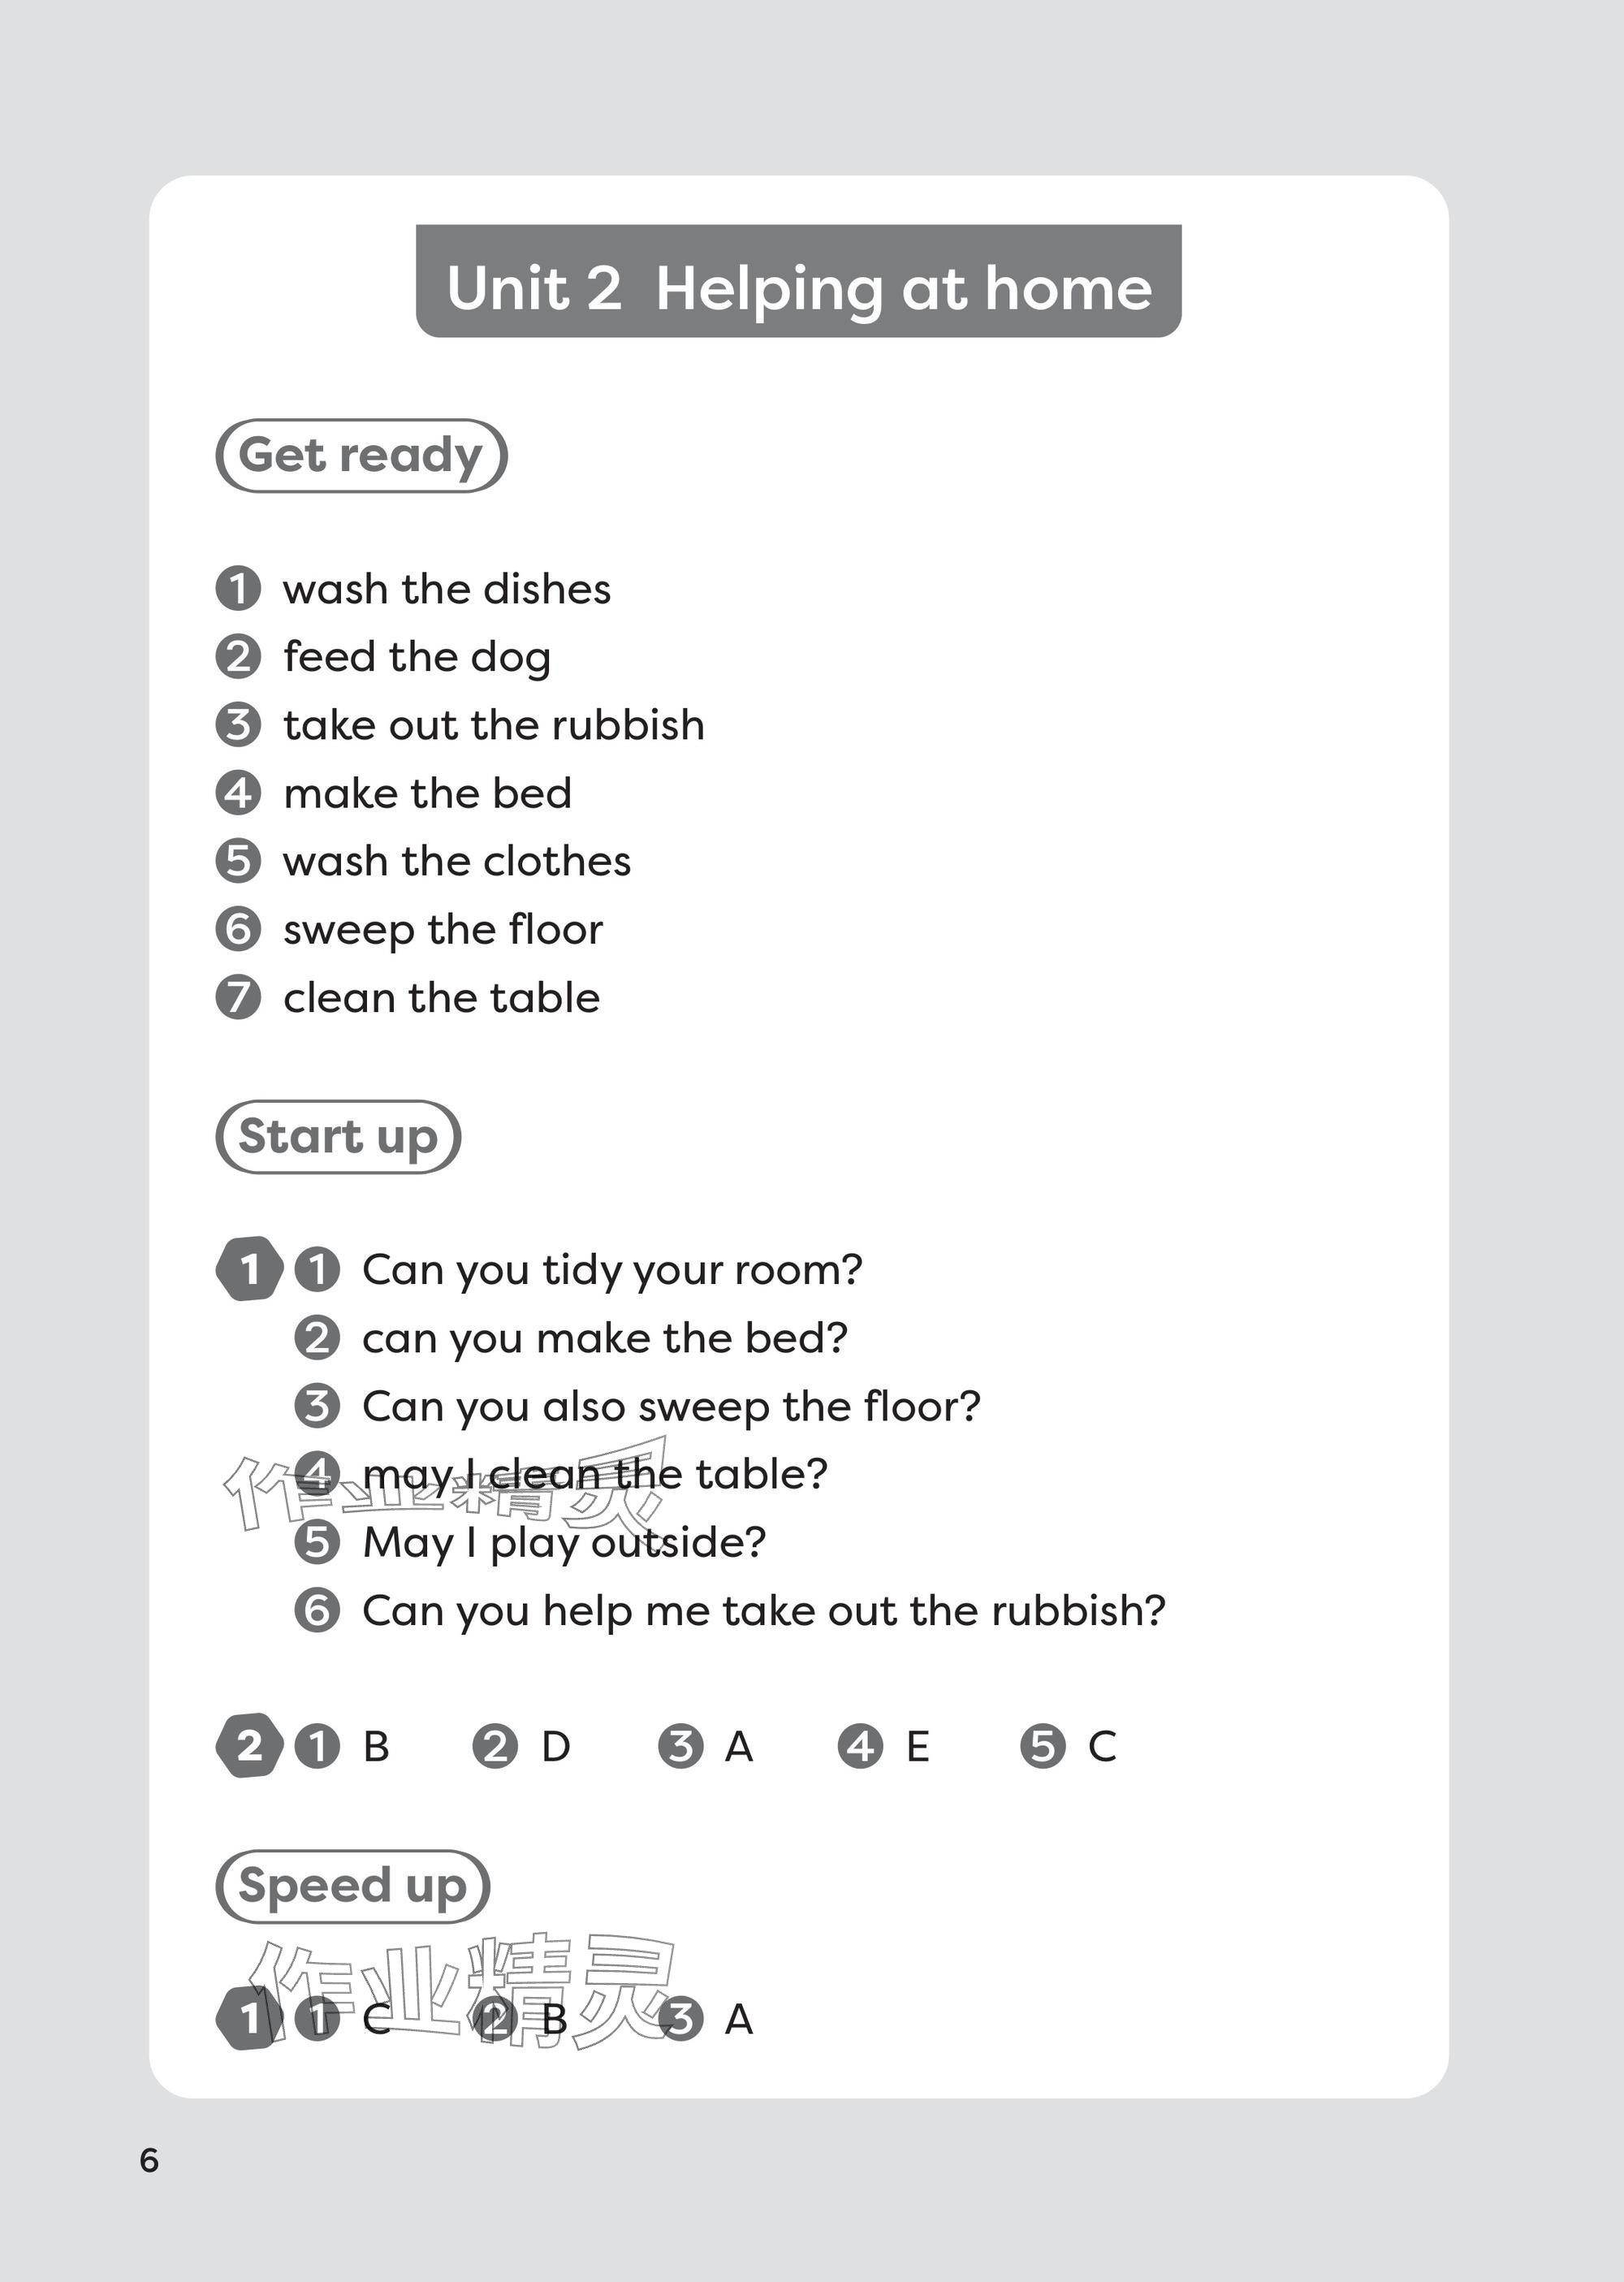Click the sentence "May I play outside?"
This screenshot has height=2282, width=1624.
(x=564, y=1542)
